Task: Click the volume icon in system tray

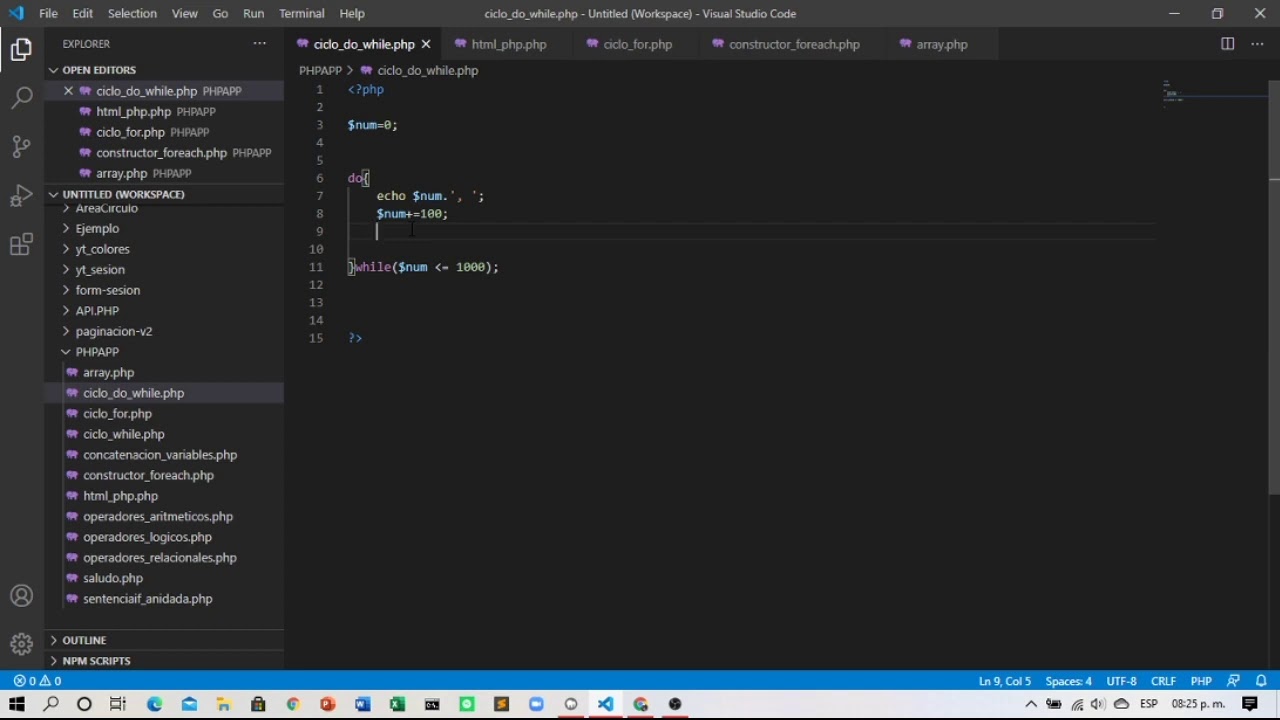Action: point(1098,704)
